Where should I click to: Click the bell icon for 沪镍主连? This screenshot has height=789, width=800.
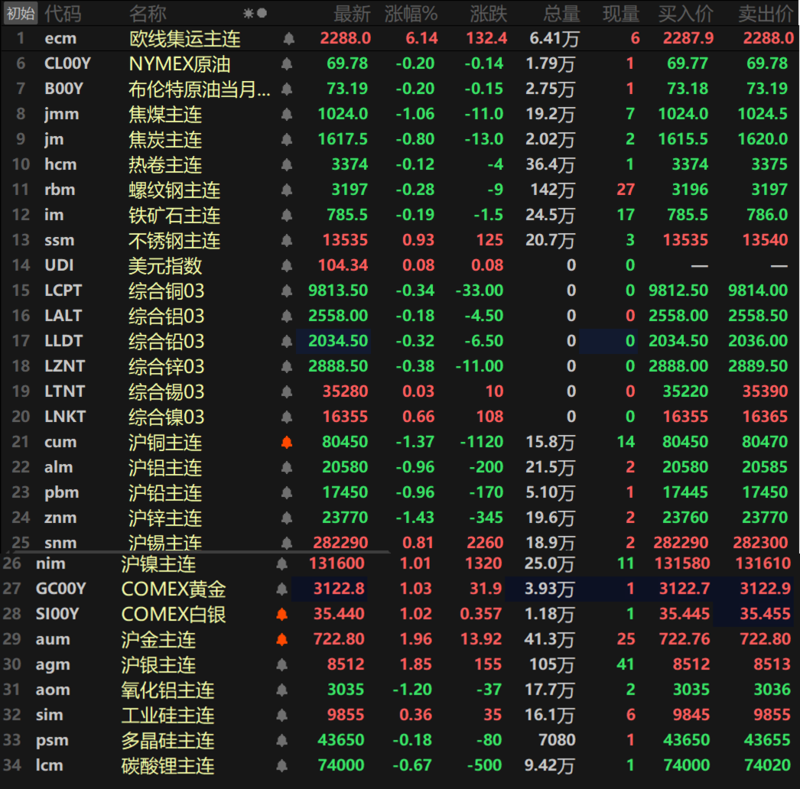point(282,564)
